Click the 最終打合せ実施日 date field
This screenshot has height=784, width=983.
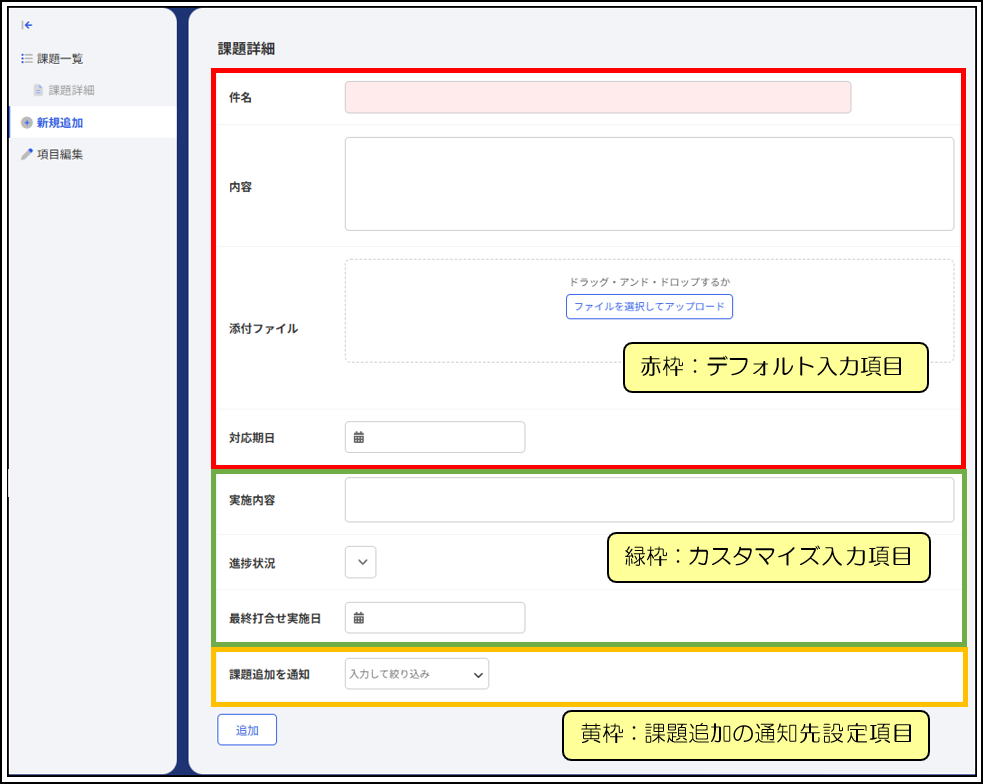434,618
